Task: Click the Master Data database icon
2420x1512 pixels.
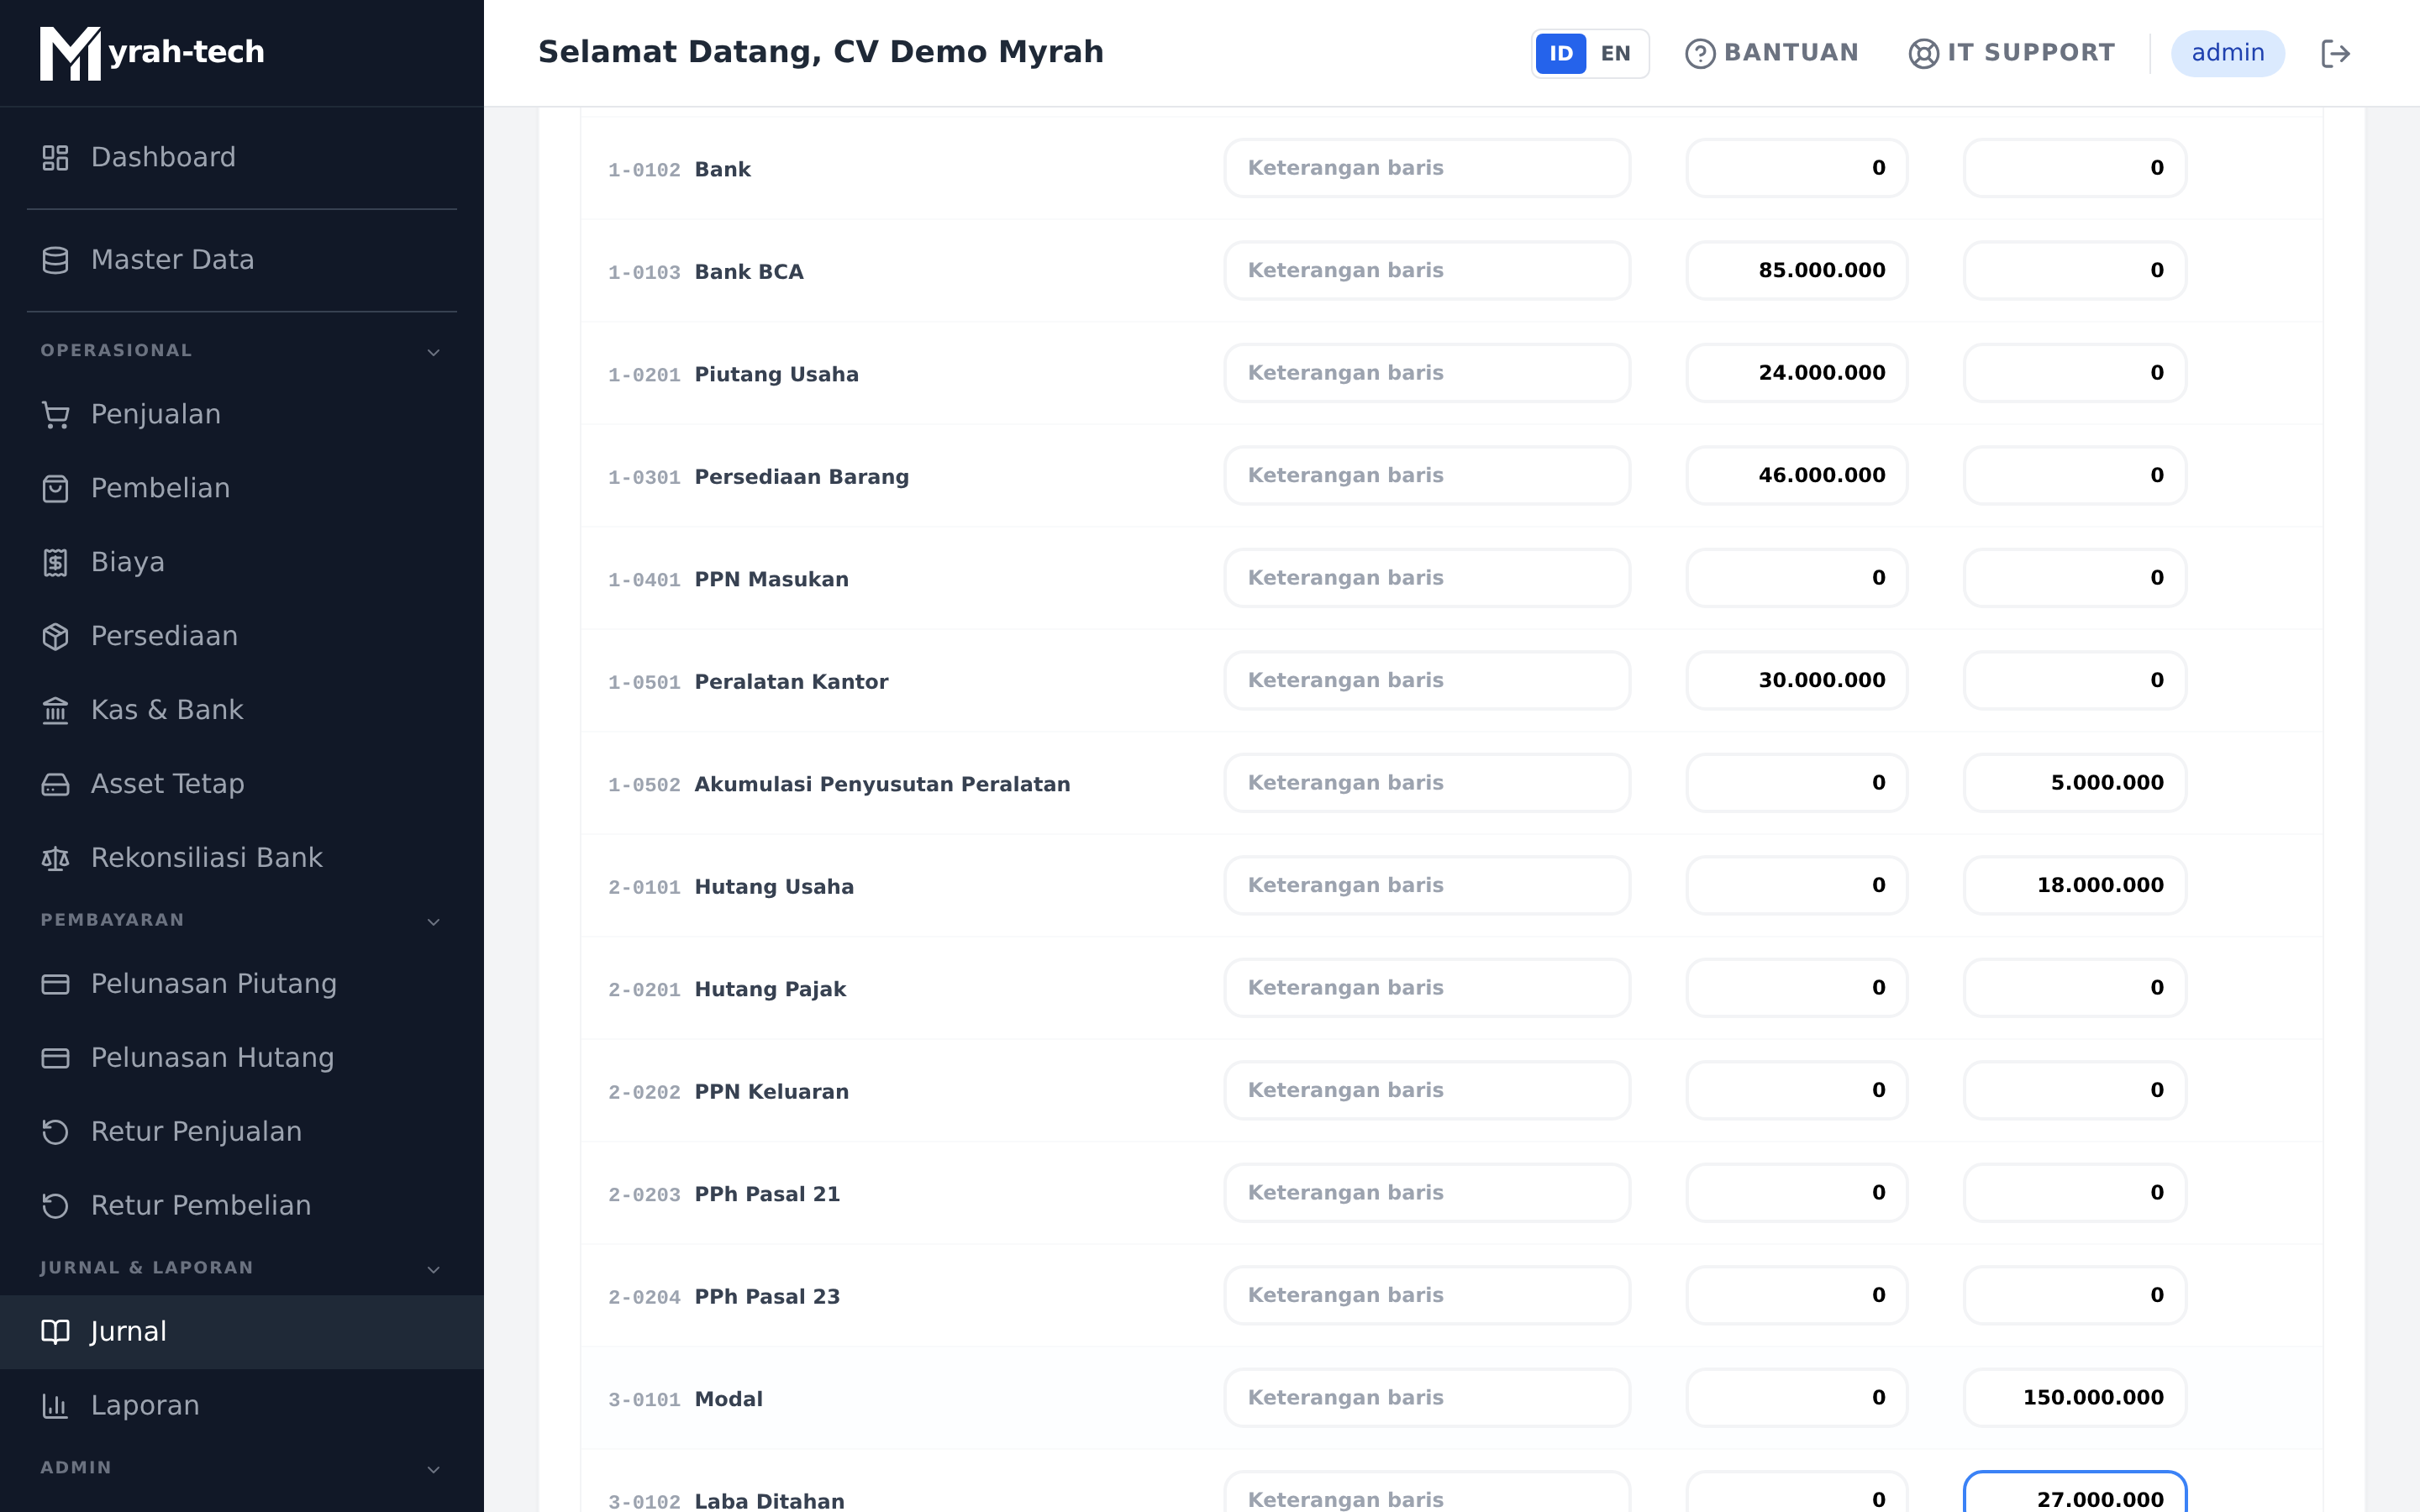Action: tap(55, 260)
